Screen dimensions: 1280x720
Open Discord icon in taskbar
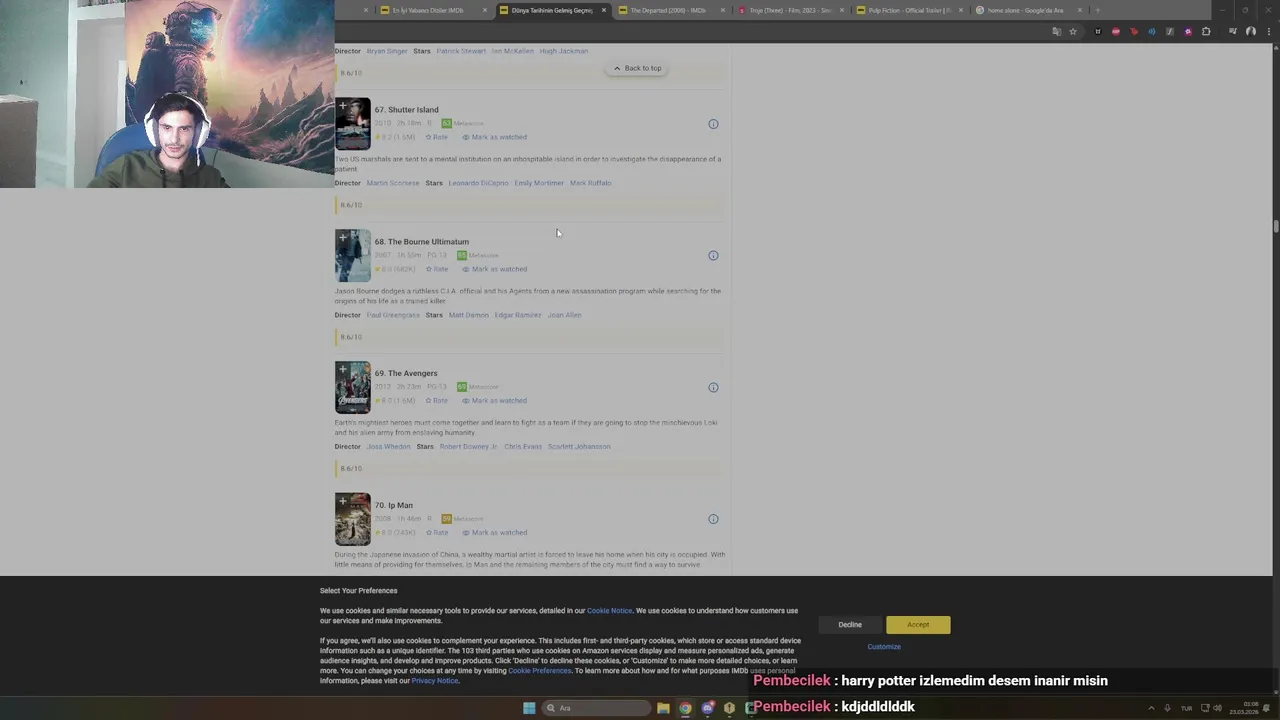click(x=707, y=708)
